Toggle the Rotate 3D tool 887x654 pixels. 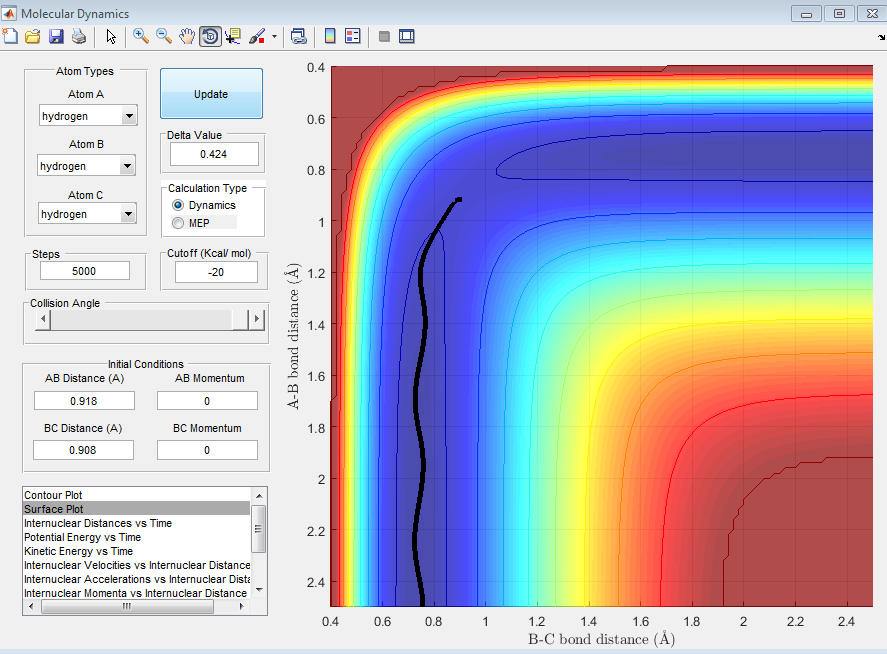(210, 36)
